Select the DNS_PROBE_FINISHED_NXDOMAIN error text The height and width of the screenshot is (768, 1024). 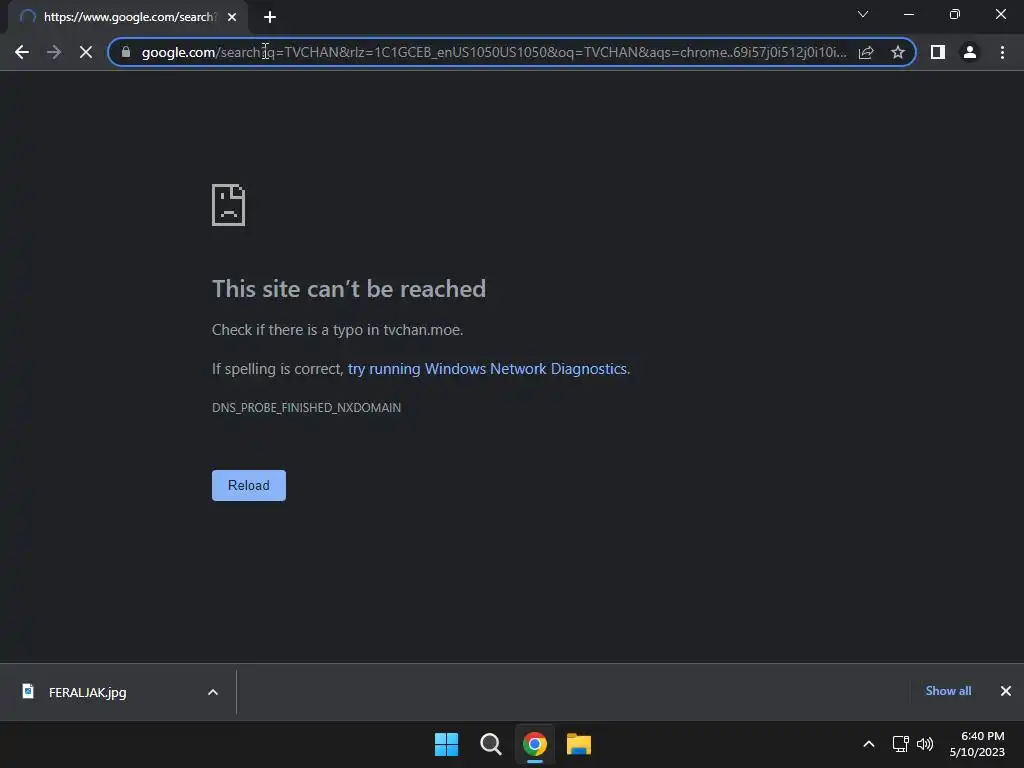[306, 408]
